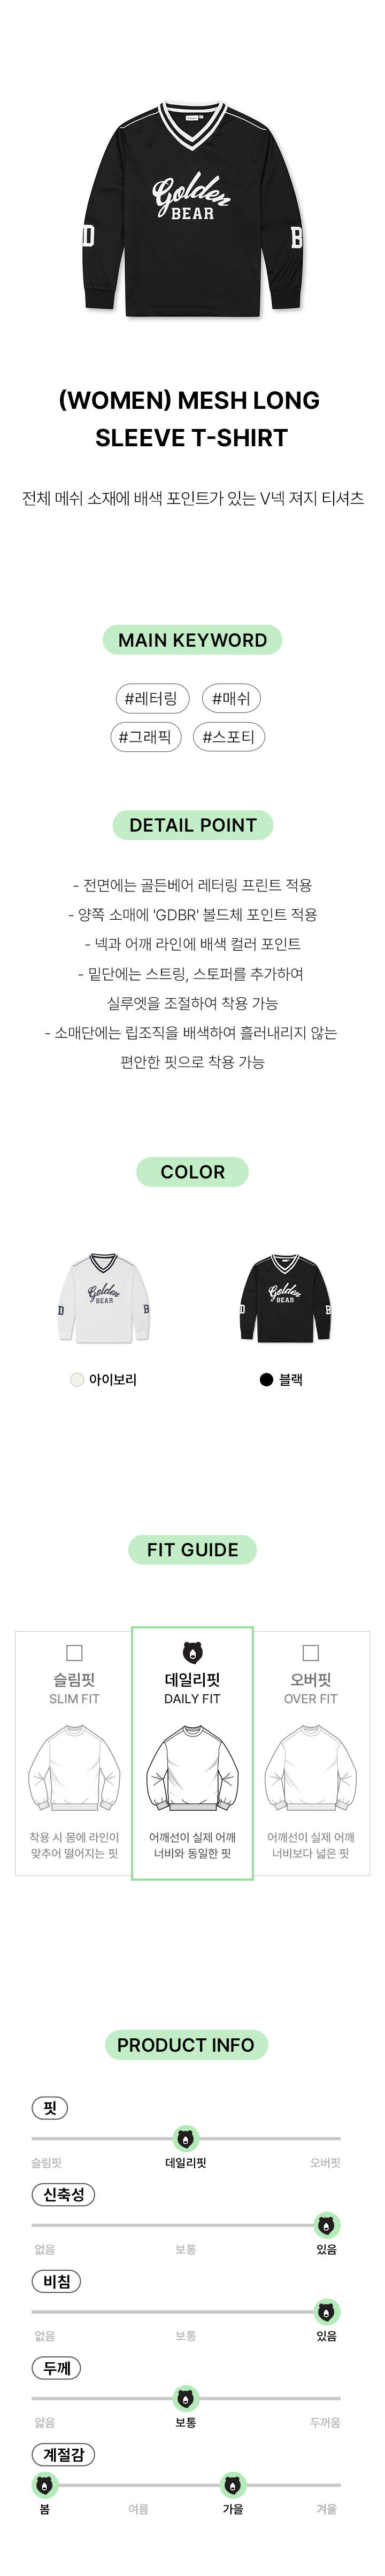This screenshot has height=2576, width=385.
Task: Check the 슬림핏 checkbox
Action: 74,1652
